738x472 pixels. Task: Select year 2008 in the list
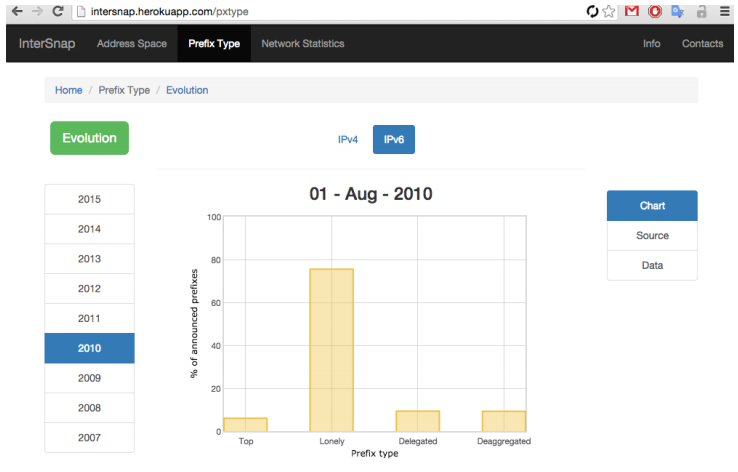89,408
